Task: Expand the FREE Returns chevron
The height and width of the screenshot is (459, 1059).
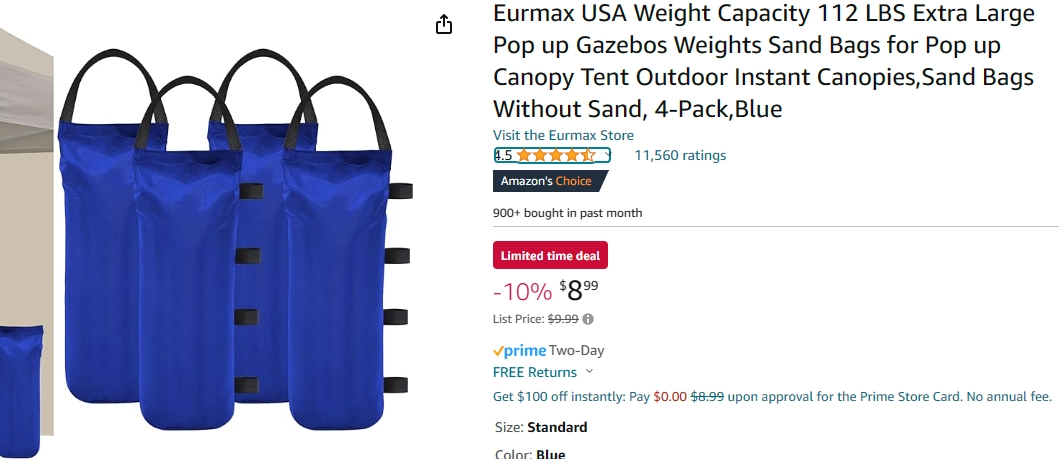Action: pyautogui.click(x=589, y=371)
